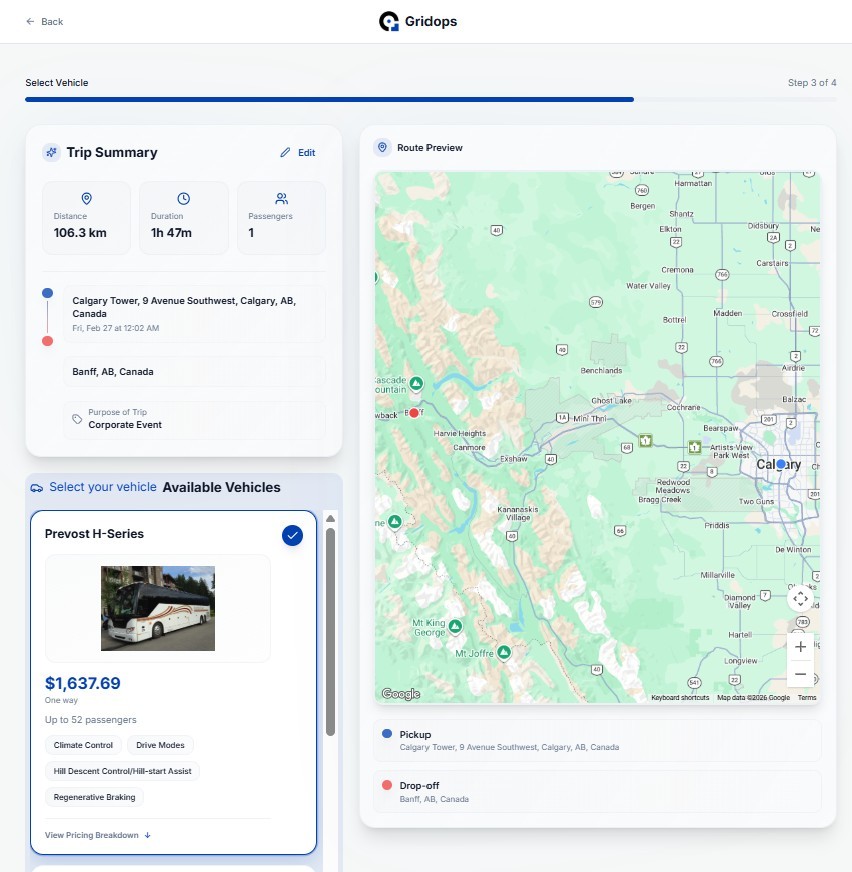Click the Mt Joffre peak marker
Screen dimensions: 852x872
click(504, 652)
